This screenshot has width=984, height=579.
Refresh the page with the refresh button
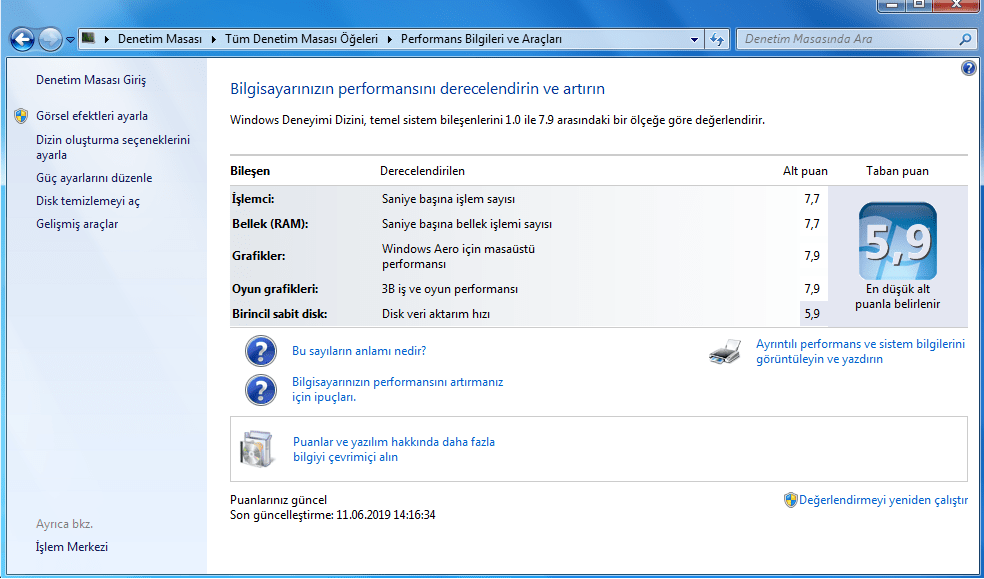click(717, 39)
